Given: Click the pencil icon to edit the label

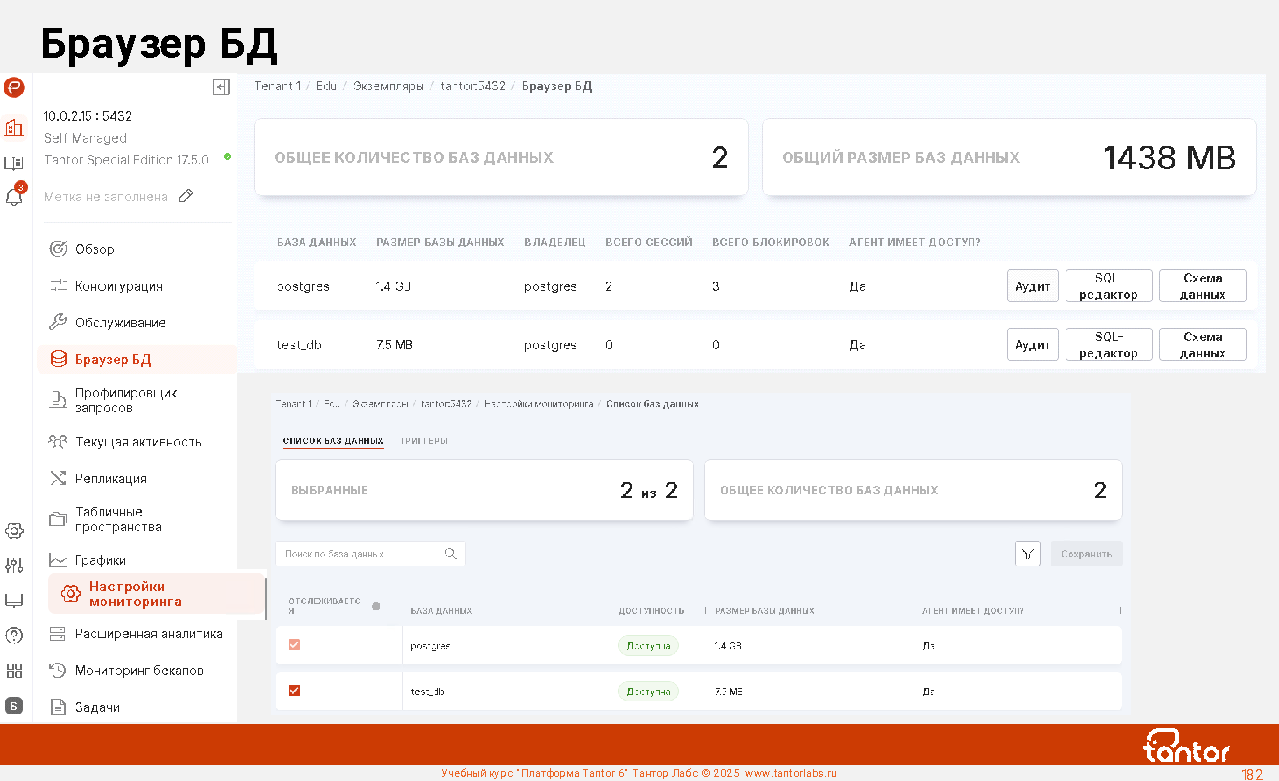Looking at the screenshot, I should (185, 197).
